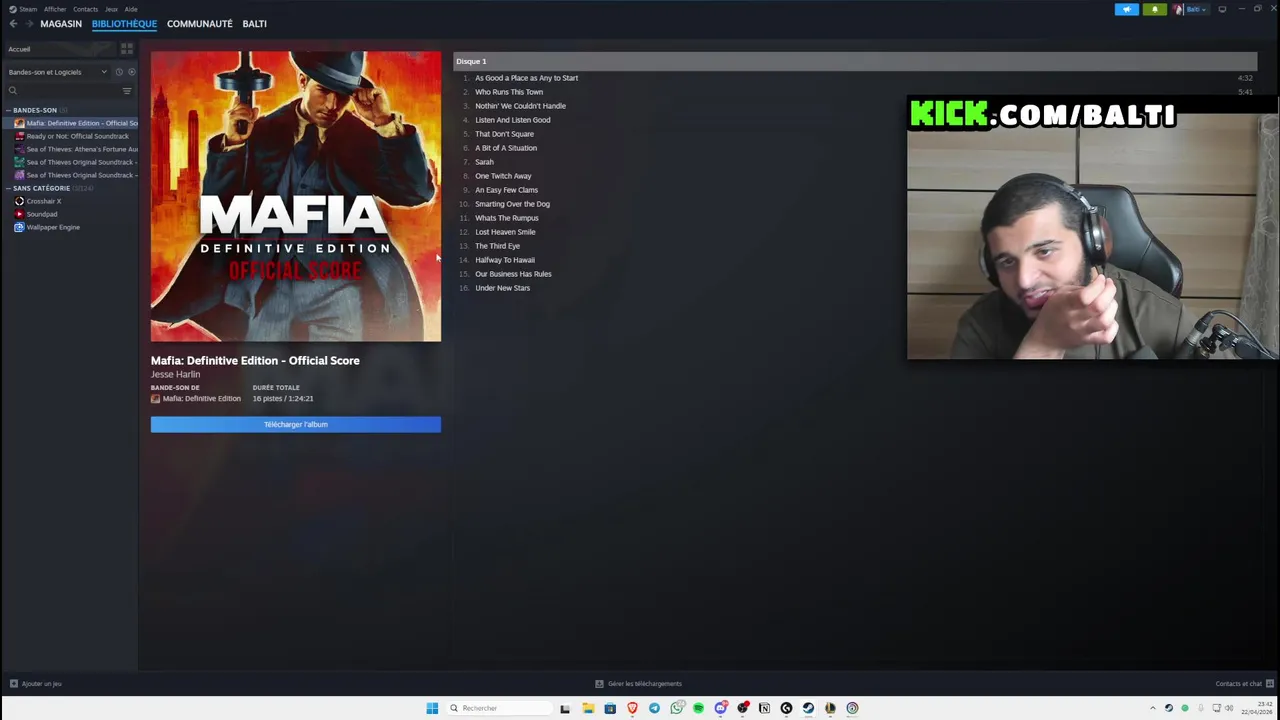
Task: Collapse the BANDES-SON category
Action: click(8, 110)
